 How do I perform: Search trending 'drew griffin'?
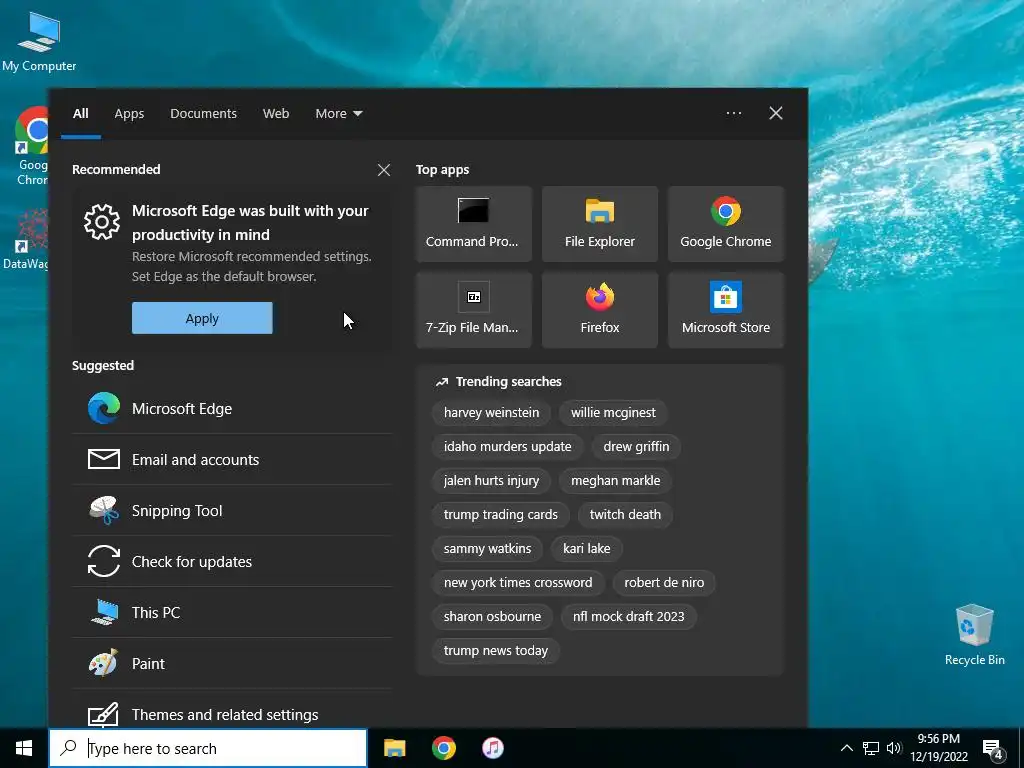[x=636, y=447]
